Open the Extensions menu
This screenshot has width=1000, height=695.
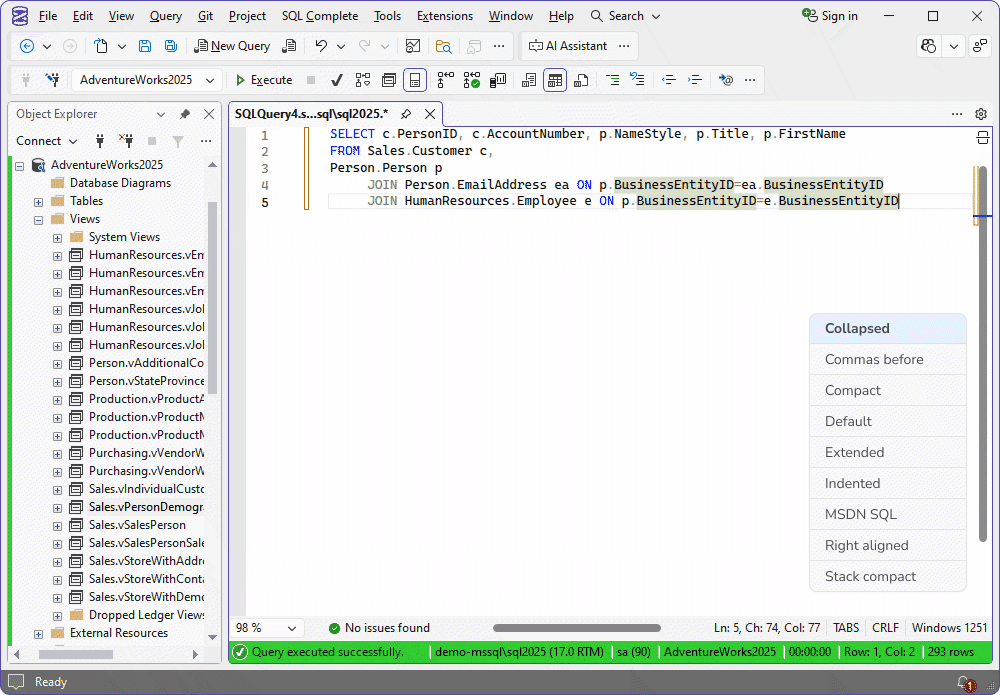[x=444, y=15]
